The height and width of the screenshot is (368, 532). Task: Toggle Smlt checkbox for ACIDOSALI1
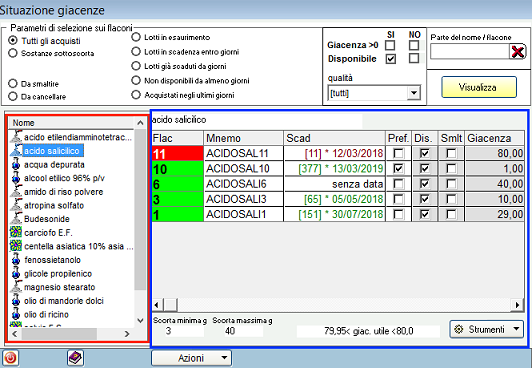pos(451,214)
